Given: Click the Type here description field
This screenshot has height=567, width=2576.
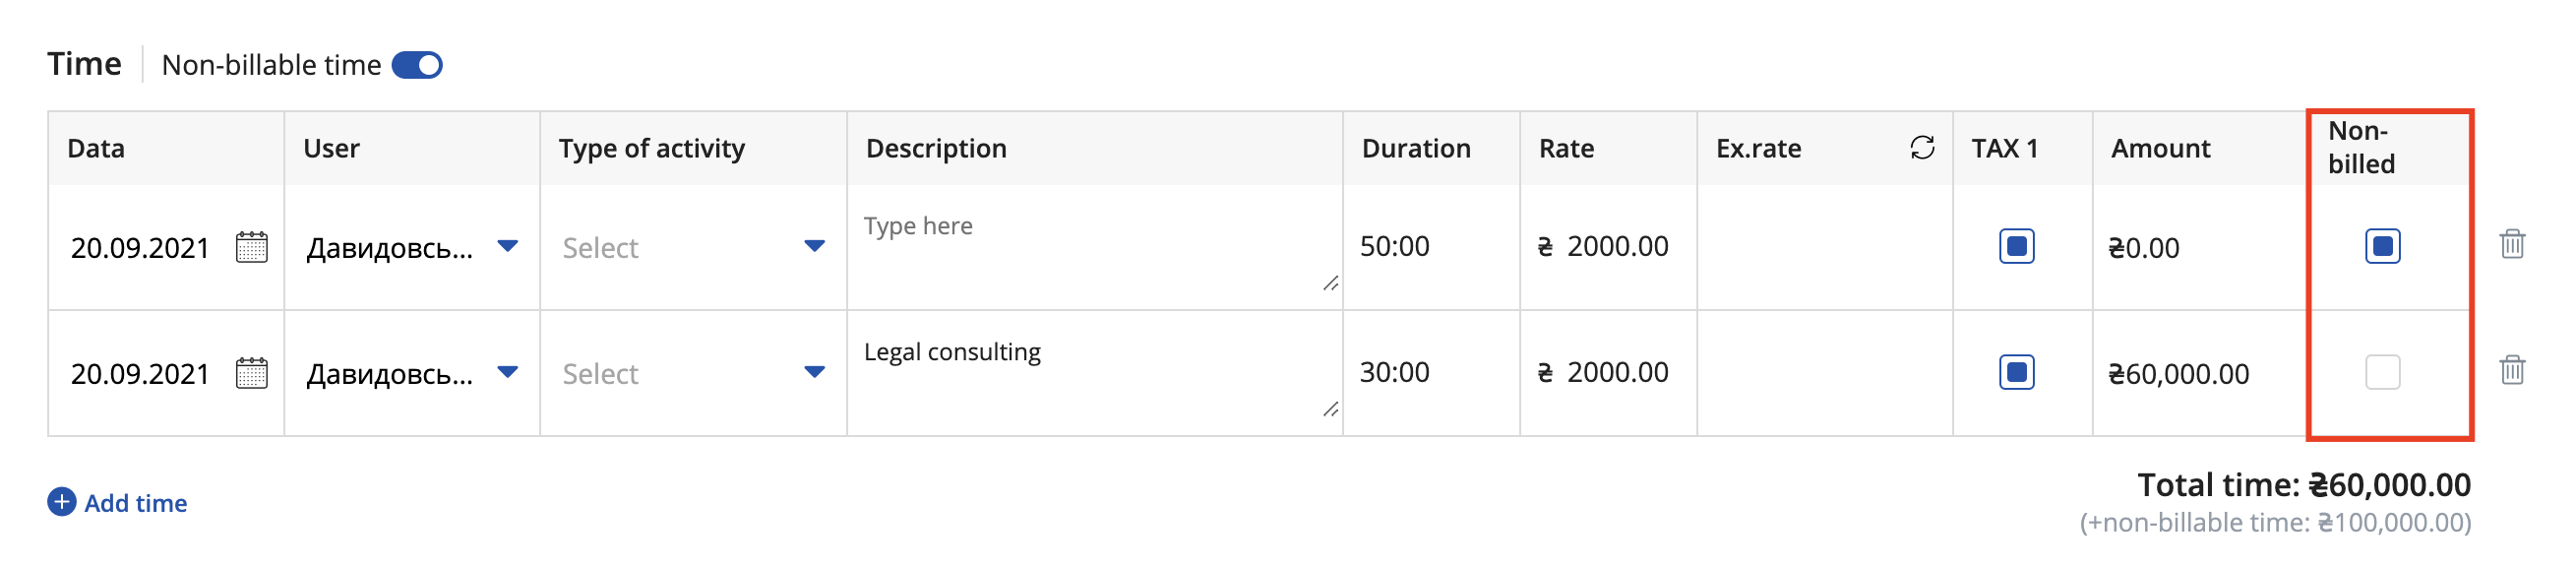Looking at the screenshot, I should [1094, 247].
